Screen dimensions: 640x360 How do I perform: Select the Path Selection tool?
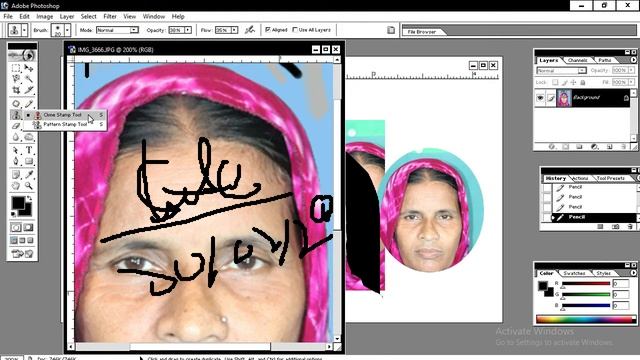(16, 150)
